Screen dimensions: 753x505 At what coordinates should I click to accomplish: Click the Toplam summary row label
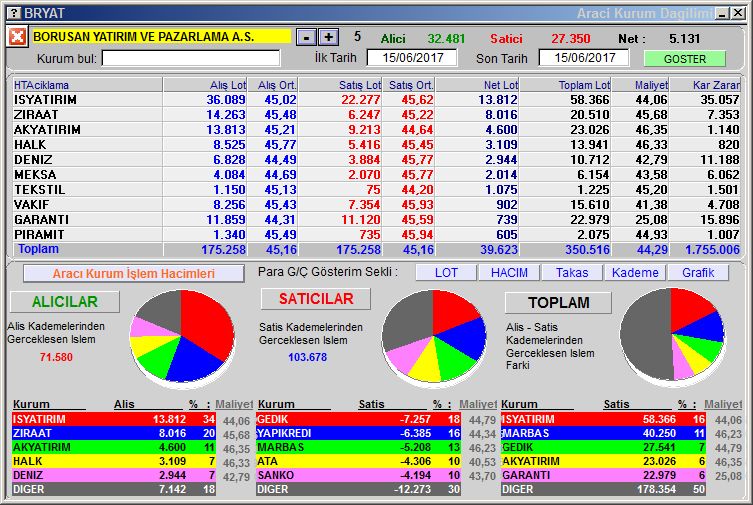coord(38,249)
